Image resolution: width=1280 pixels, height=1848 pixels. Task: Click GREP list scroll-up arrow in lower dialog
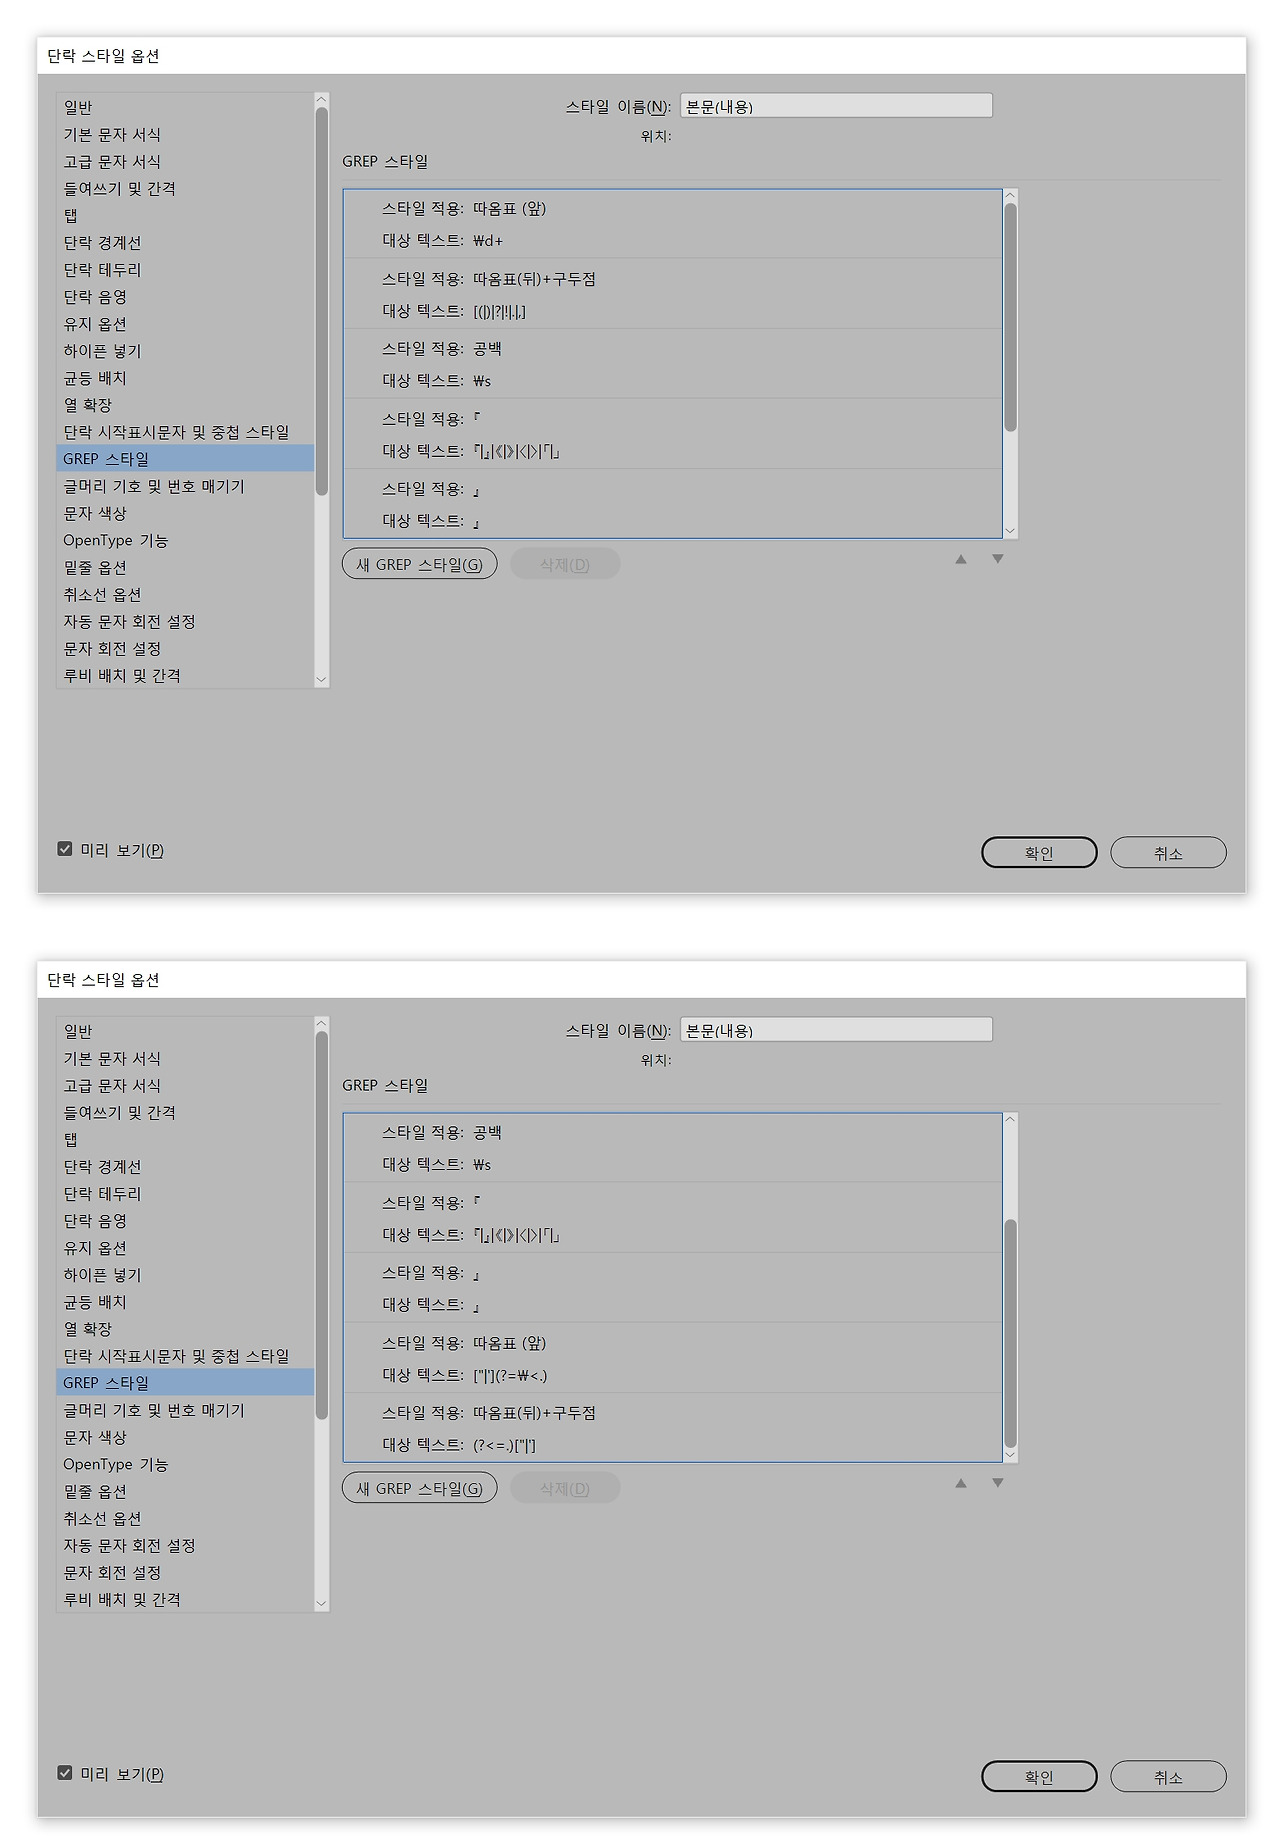(x=1010, y=1120)
